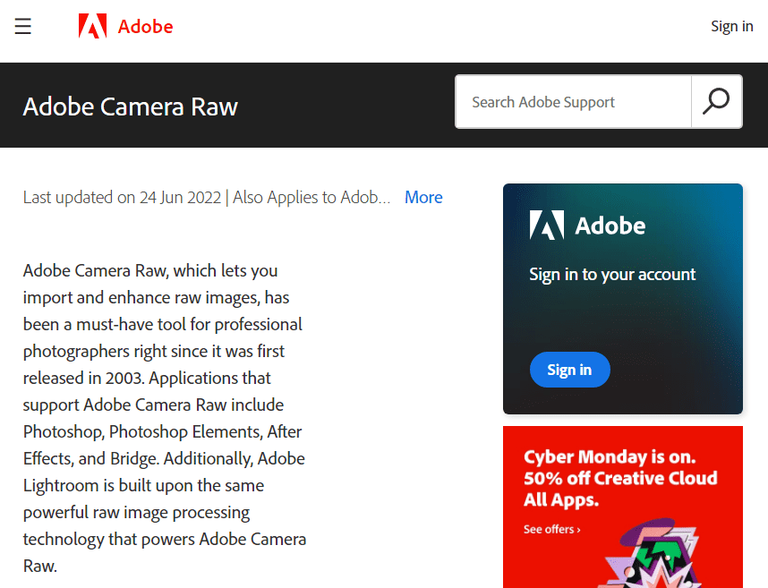Viewport: 768px width, 588px height.
Task: Click the red Adobe logo icon in the header
Action: pyautogui.click(x=92, y=26)
